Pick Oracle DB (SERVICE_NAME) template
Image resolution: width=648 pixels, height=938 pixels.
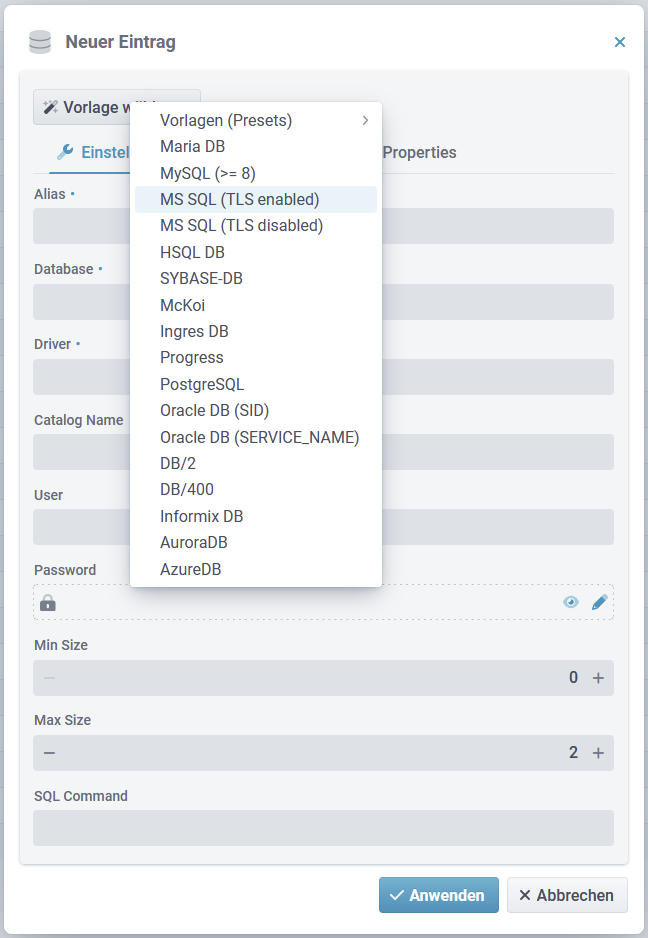pyautogui.click(x=259, y=437)
